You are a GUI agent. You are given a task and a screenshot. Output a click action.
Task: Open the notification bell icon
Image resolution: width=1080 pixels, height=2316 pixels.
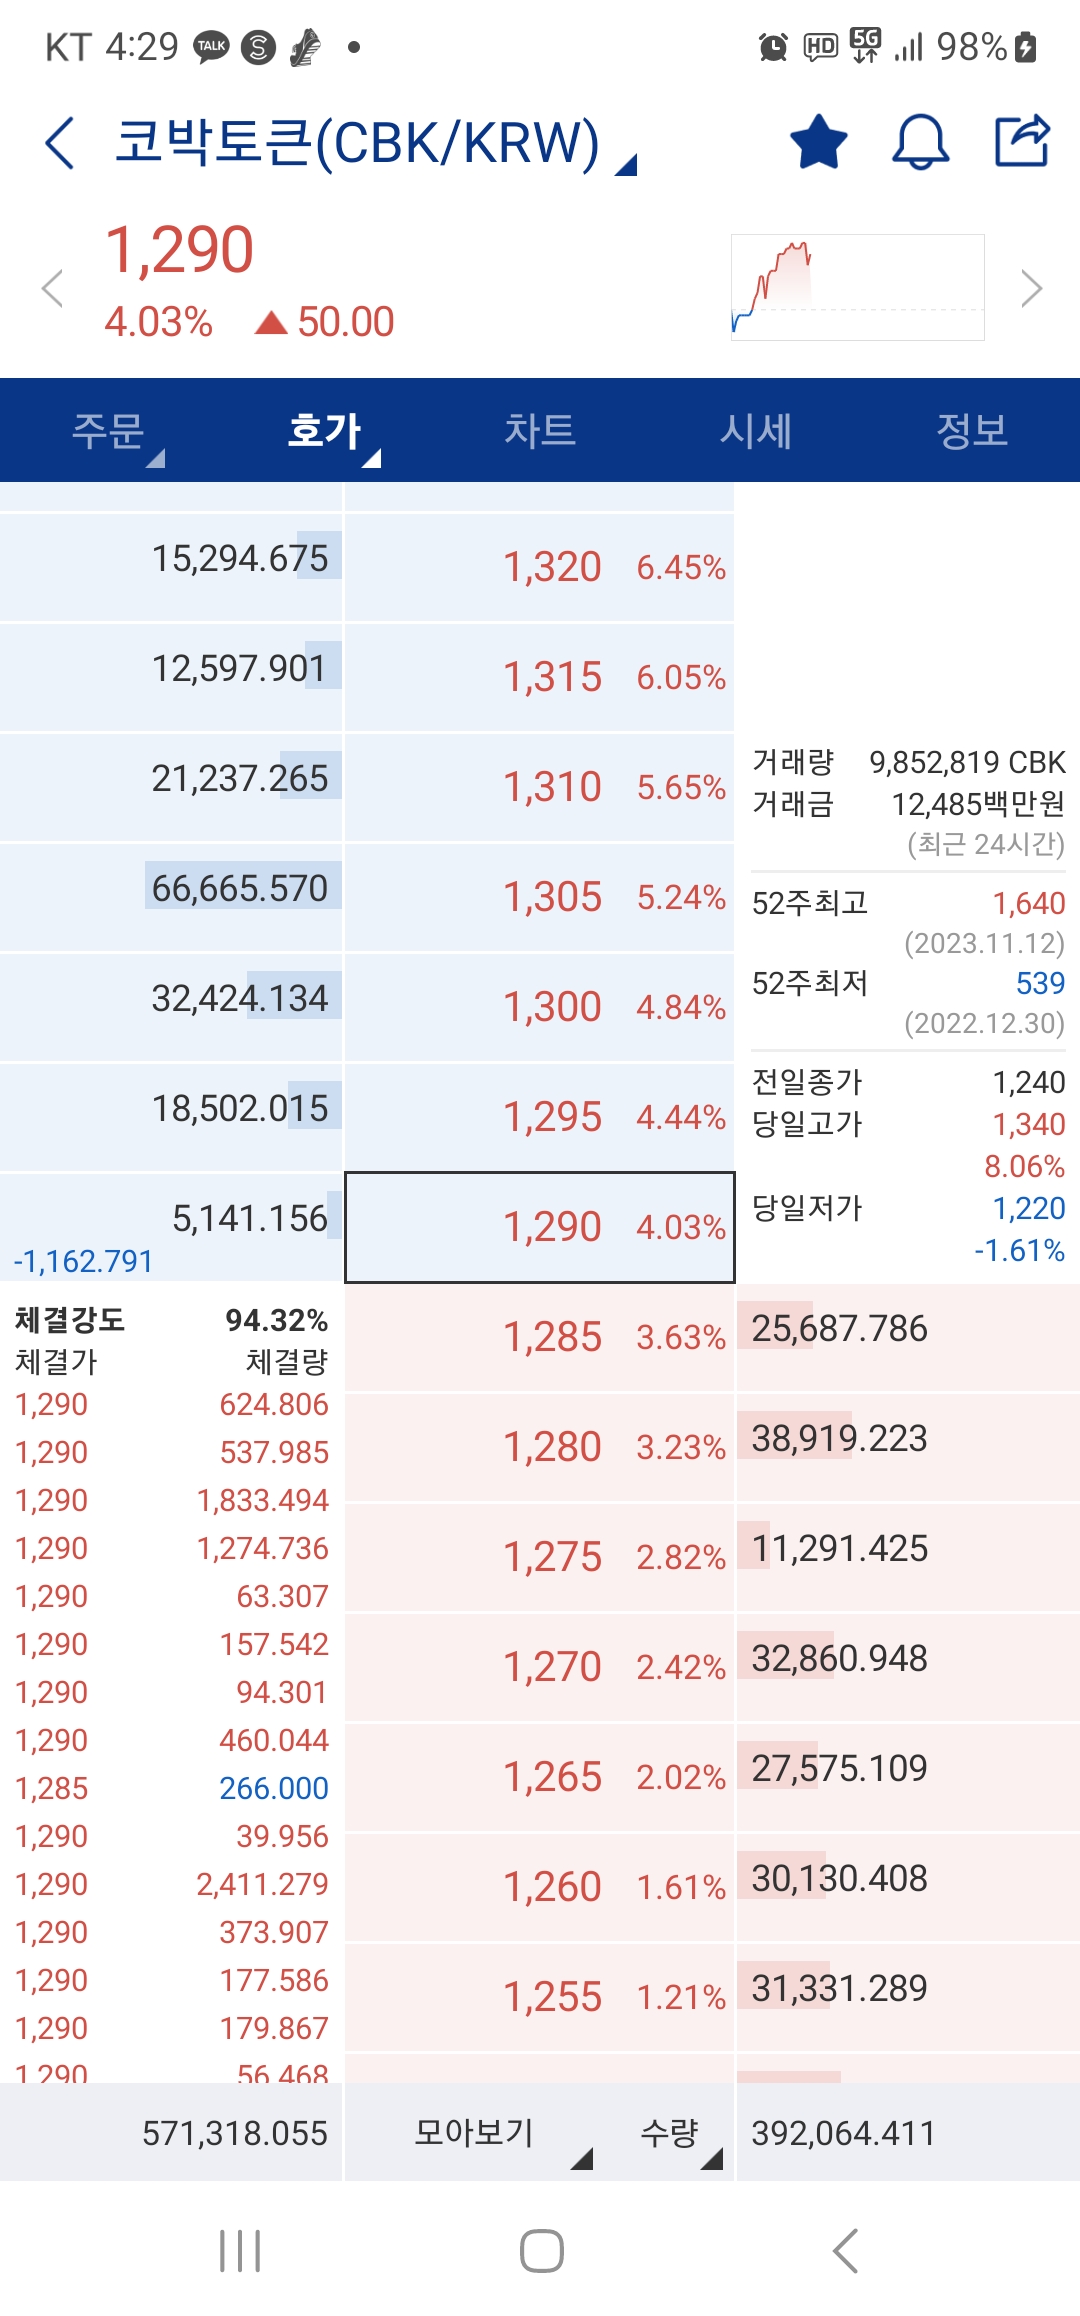point(919,142)
